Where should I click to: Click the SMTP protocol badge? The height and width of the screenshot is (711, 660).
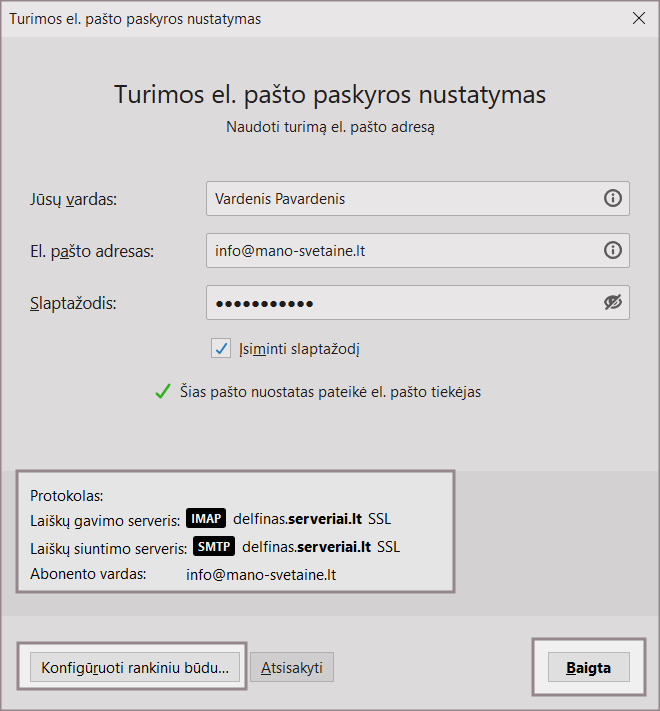pyautogui.click(x=214, y=547)
